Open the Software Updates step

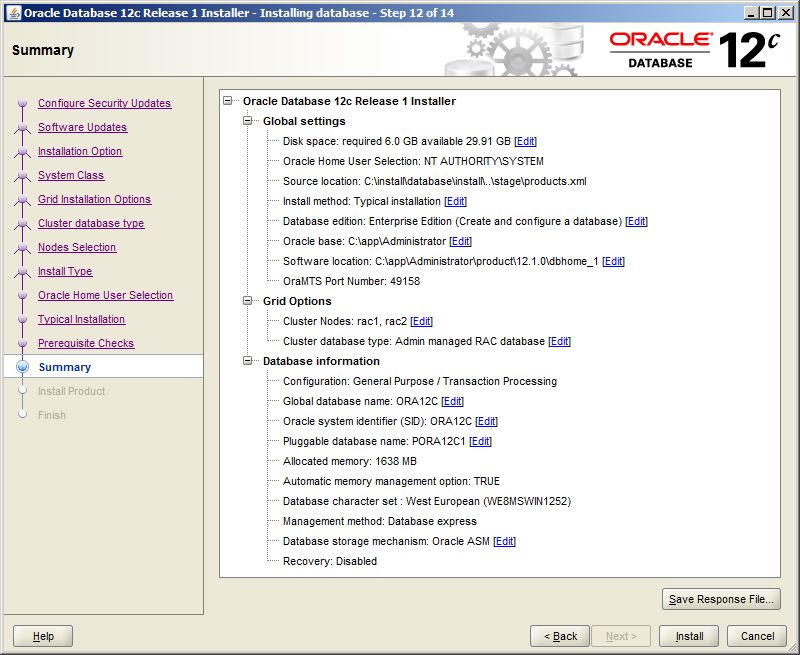click(83, 127)
